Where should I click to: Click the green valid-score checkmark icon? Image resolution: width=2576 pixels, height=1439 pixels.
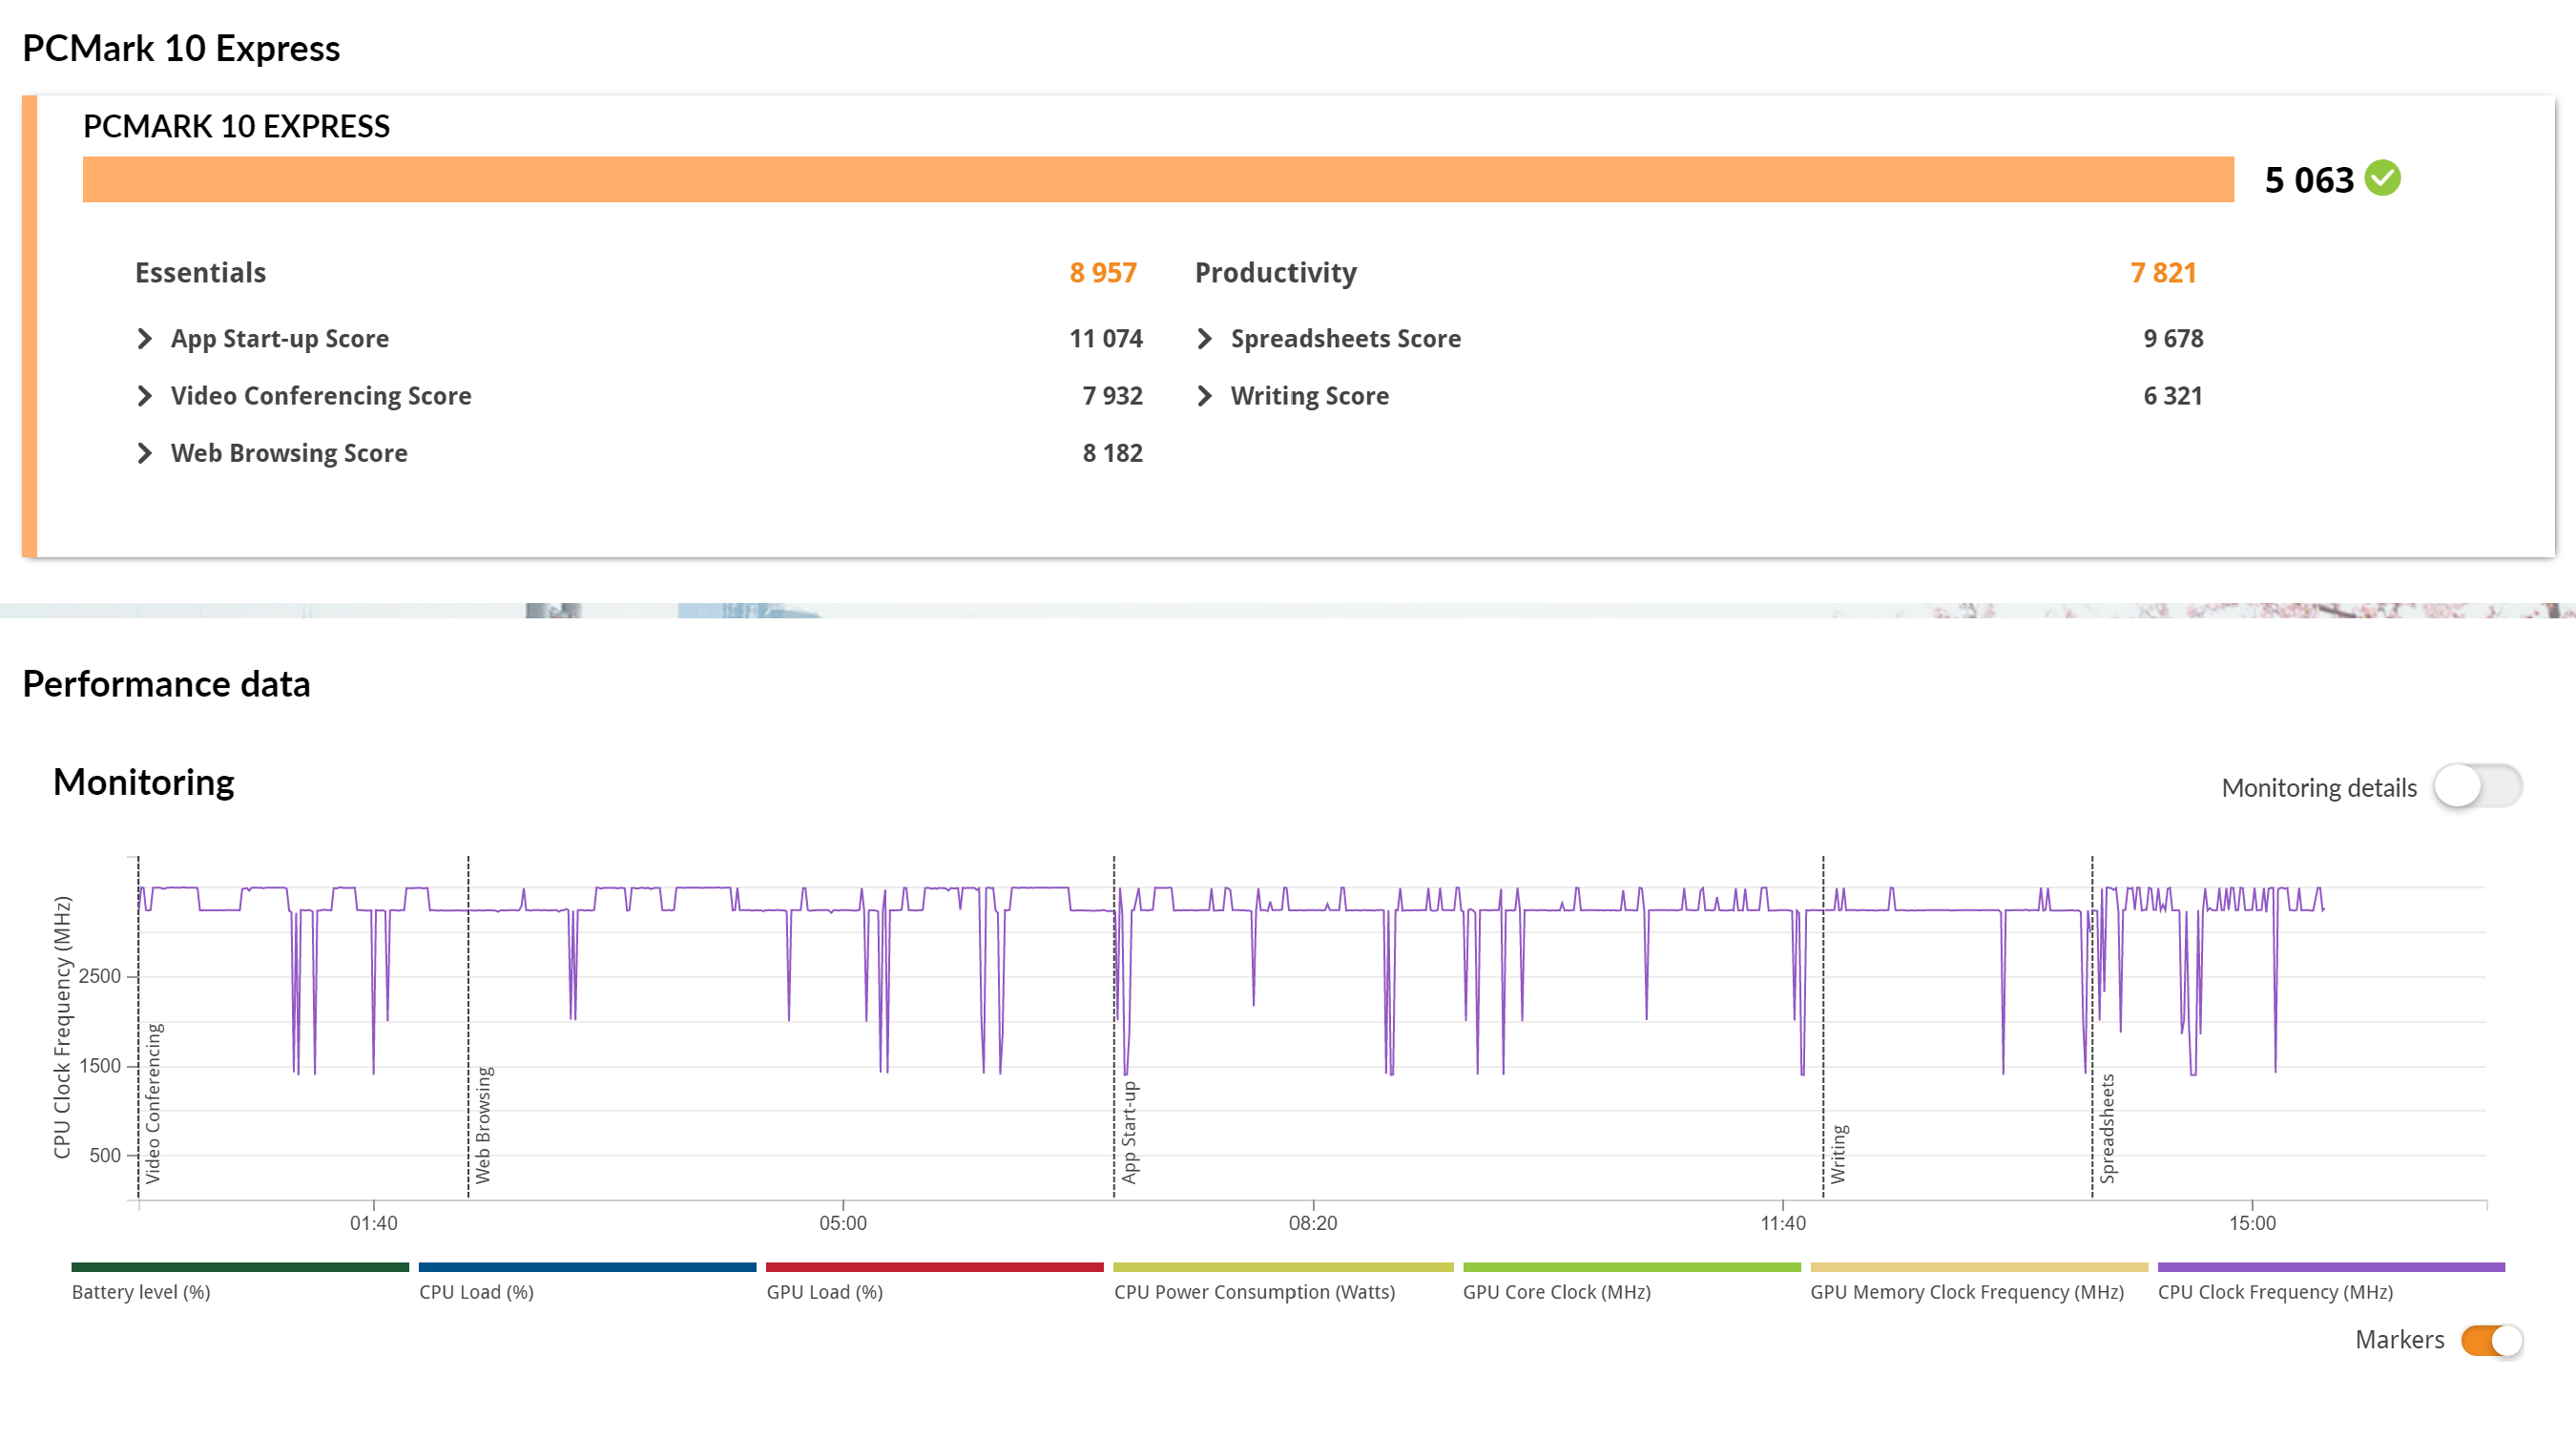click(2383, 178)
